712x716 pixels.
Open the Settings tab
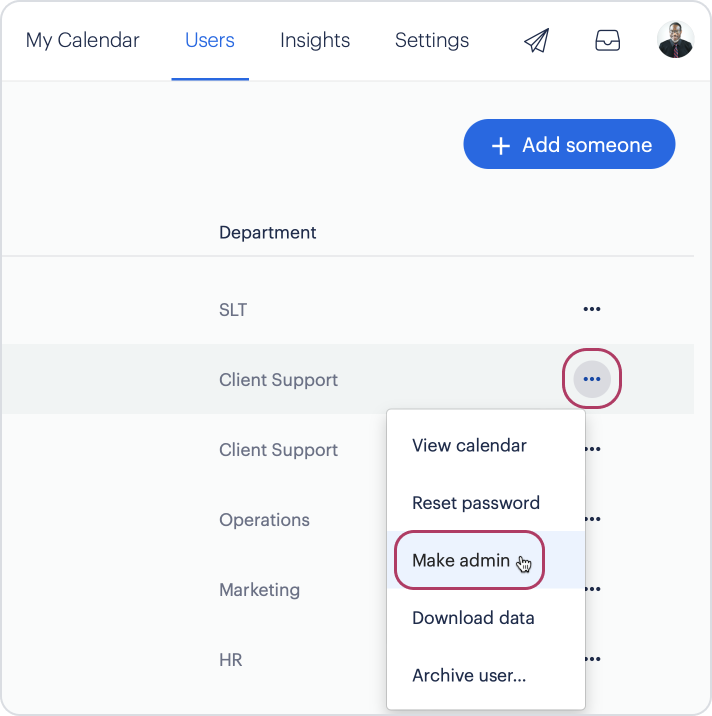click(432, 40)
